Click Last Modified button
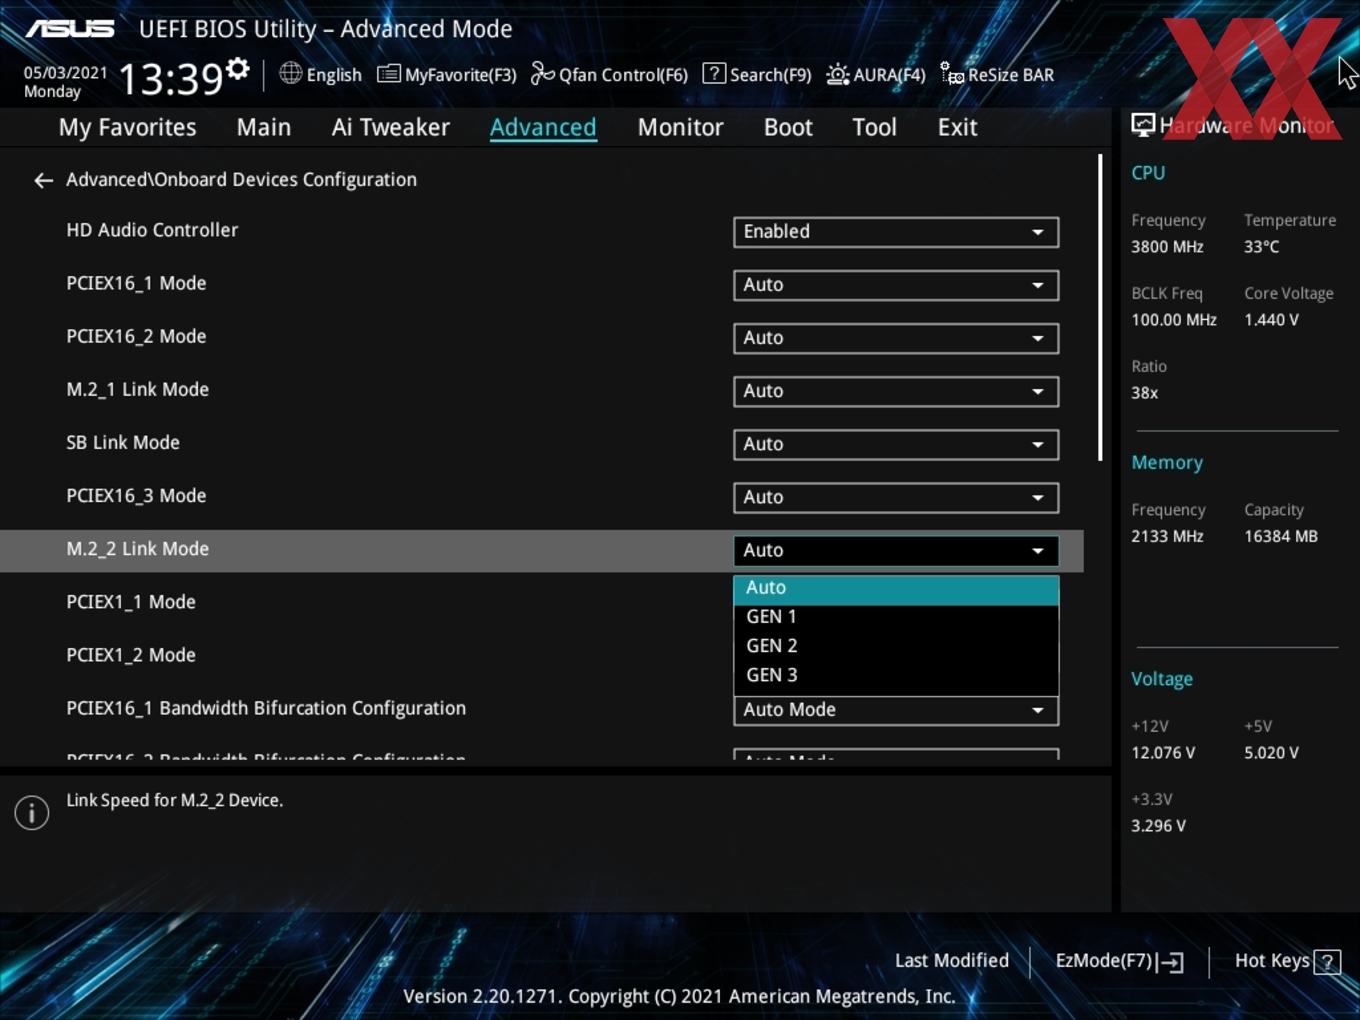Screen dimensions: 1360x1020 click(951, 961)
